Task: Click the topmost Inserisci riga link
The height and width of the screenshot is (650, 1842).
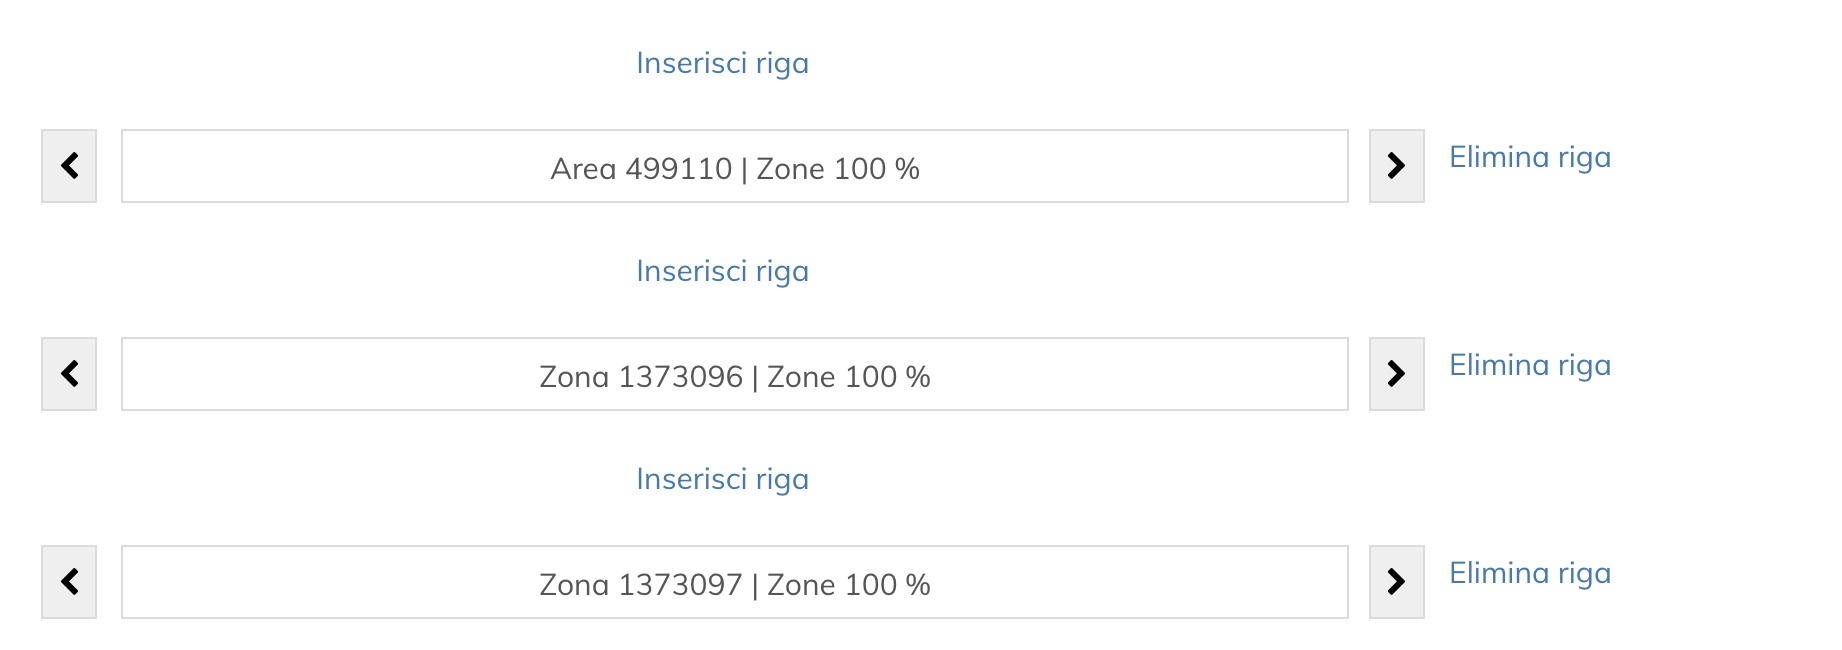Action: pos(722,62)
